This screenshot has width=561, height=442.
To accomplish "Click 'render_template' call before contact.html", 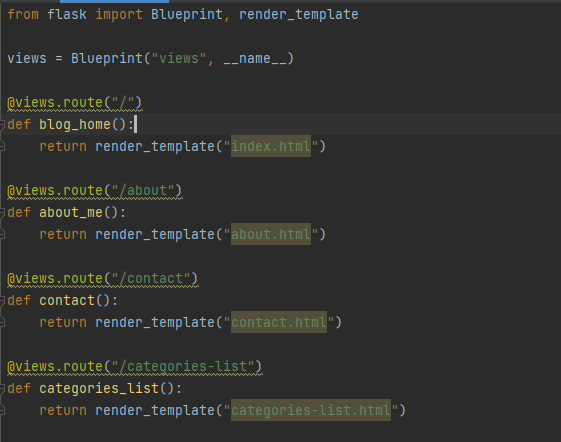I will tap(155, 322).
